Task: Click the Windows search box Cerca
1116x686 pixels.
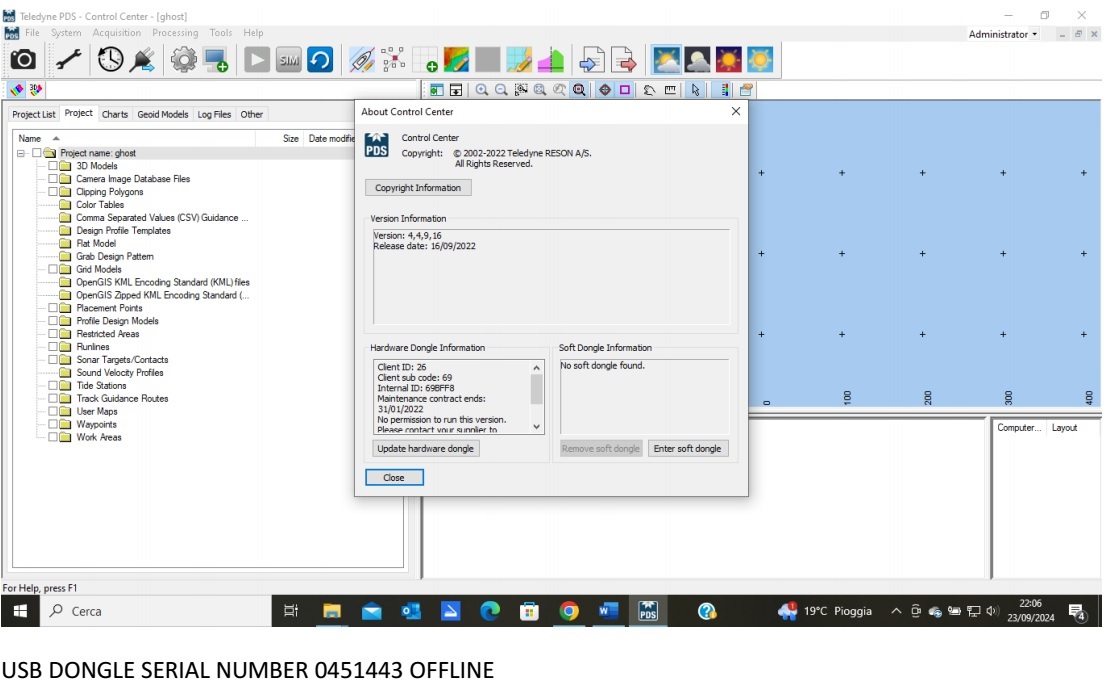Action: (x=150, y=611)
